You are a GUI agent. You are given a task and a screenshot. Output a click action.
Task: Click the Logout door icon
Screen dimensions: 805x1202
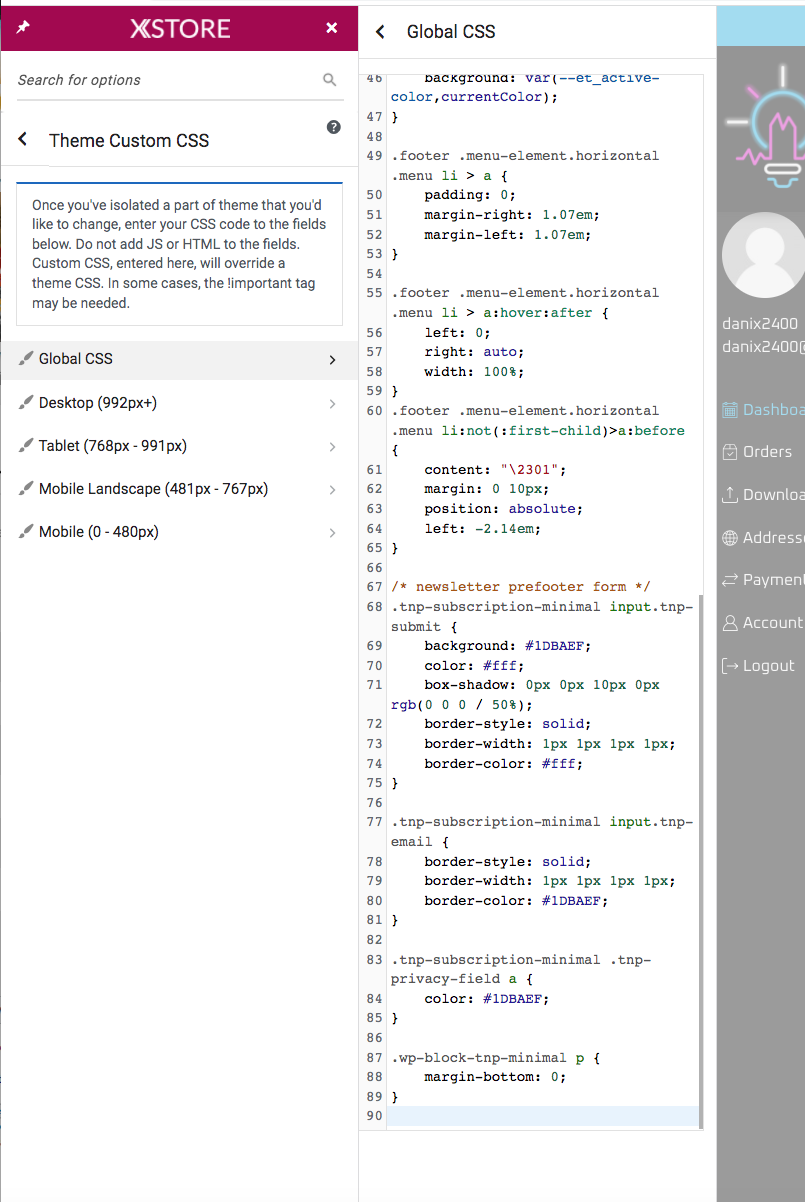point(730,666)
